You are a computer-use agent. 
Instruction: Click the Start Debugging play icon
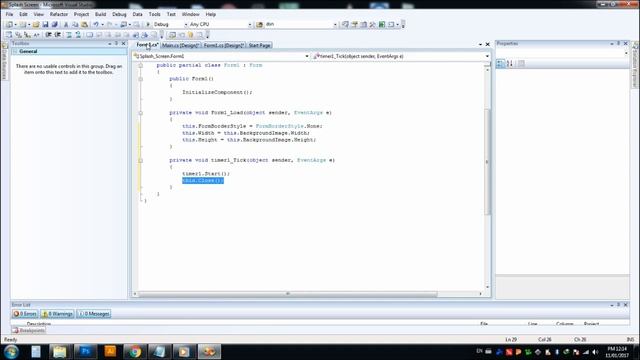(x=148, y=24)
